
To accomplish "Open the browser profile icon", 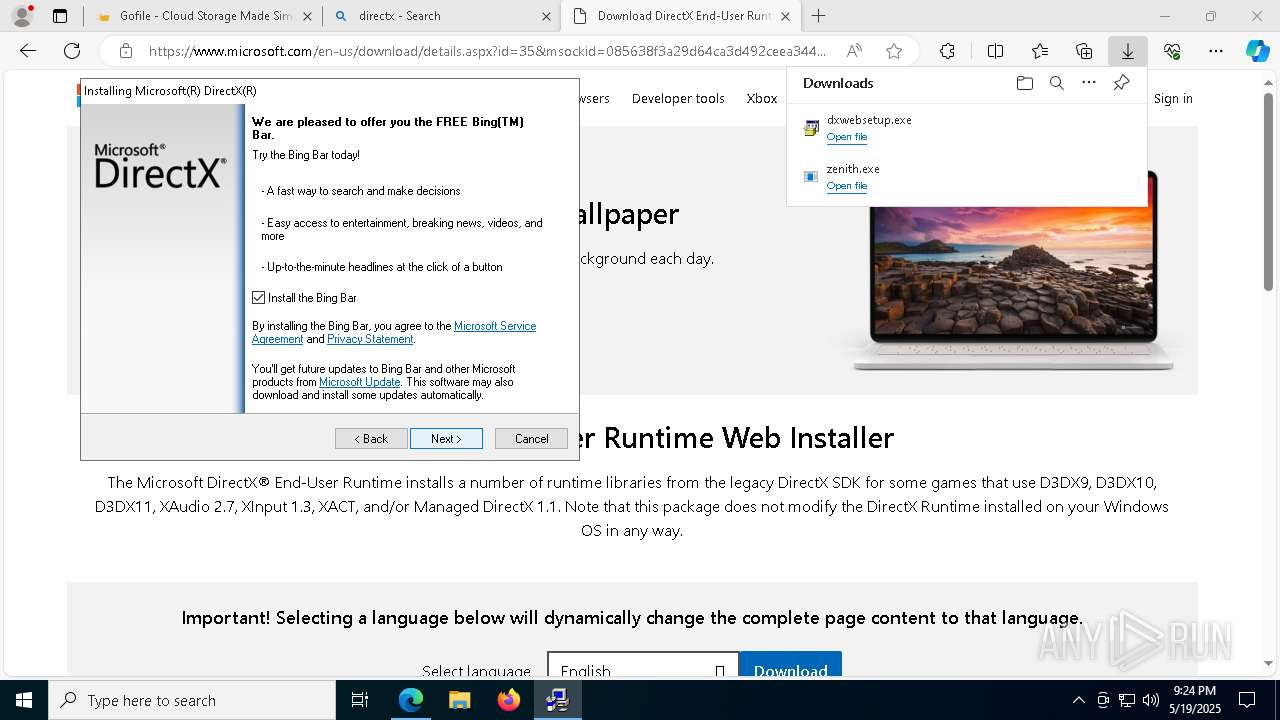I will (x=22, y=16).
